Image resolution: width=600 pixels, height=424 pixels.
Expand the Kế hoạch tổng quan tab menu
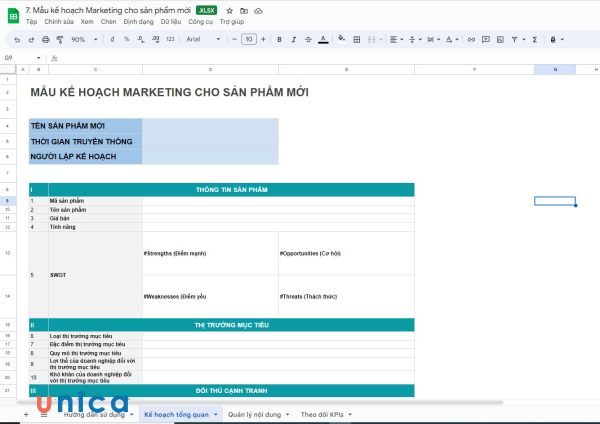tap(215, 413)
